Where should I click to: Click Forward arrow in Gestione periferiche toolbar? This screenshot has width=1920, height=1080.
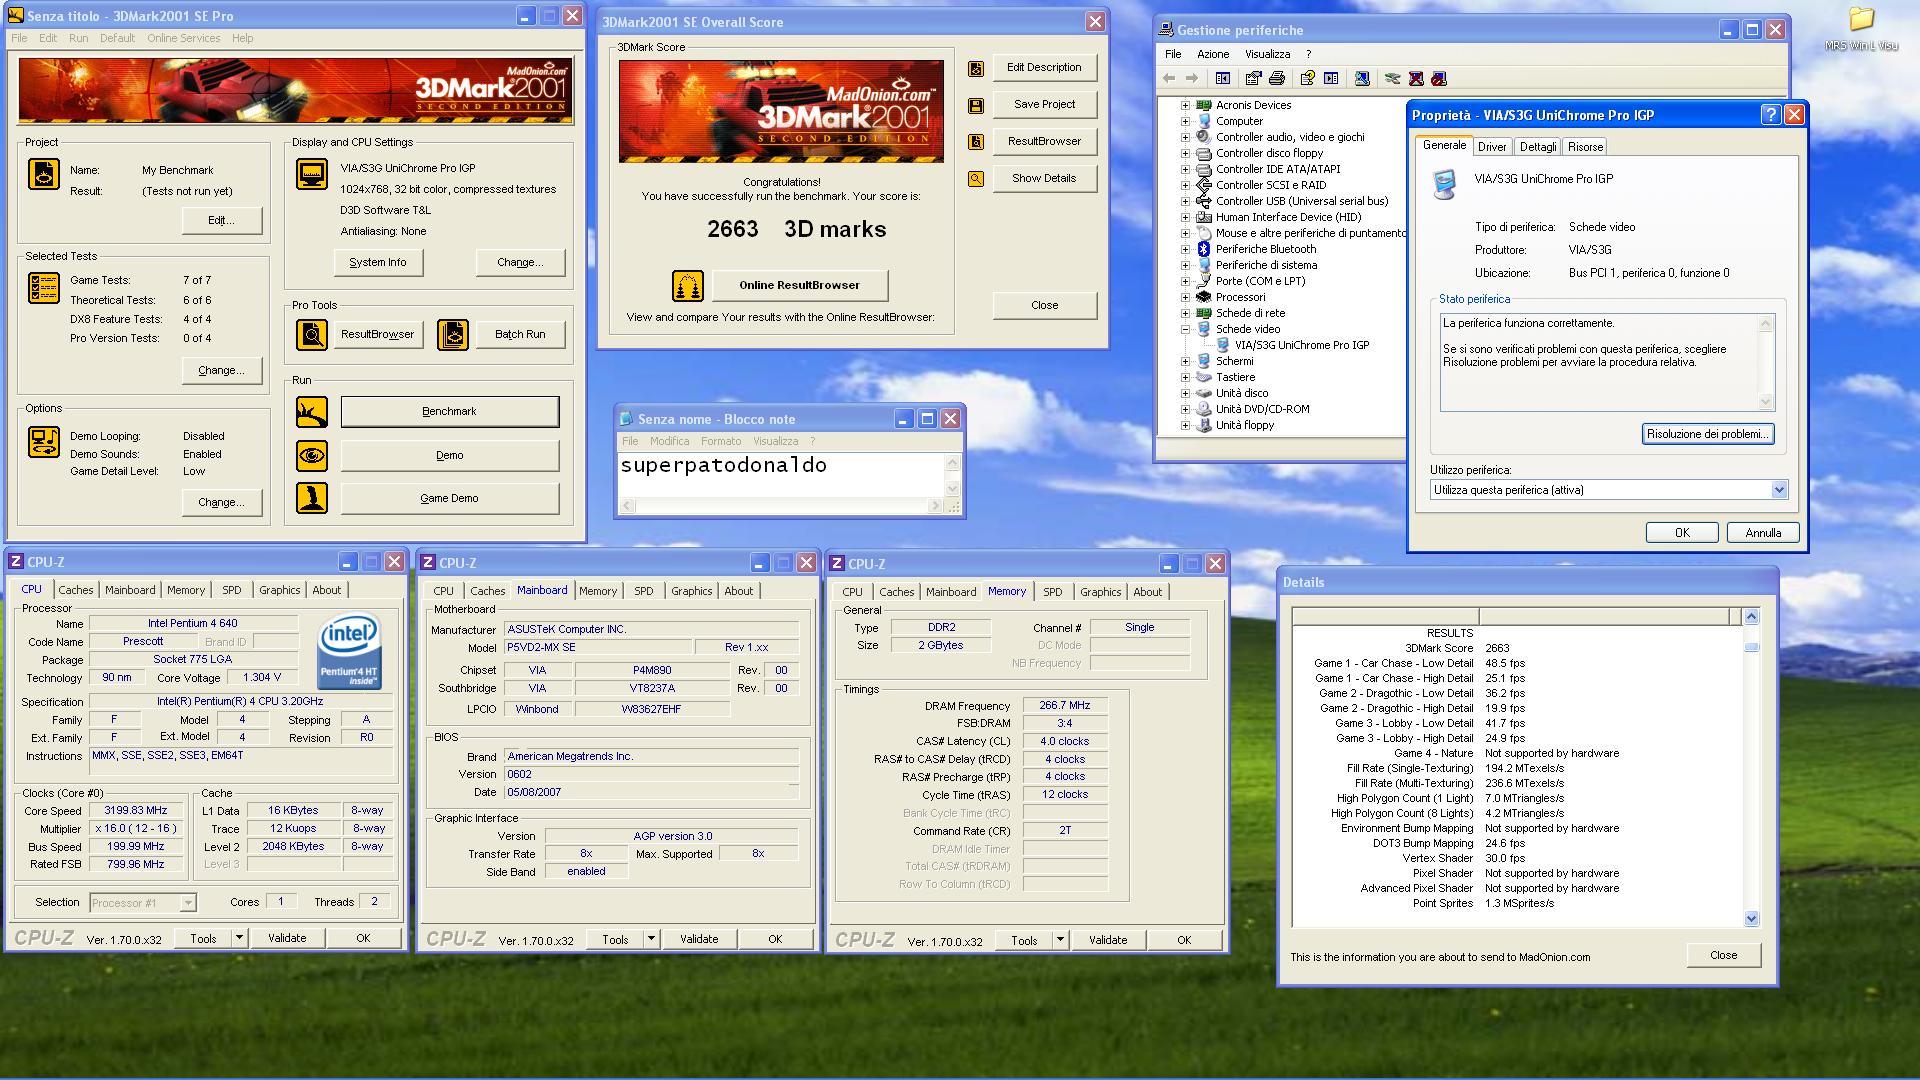click(1192, 78)
